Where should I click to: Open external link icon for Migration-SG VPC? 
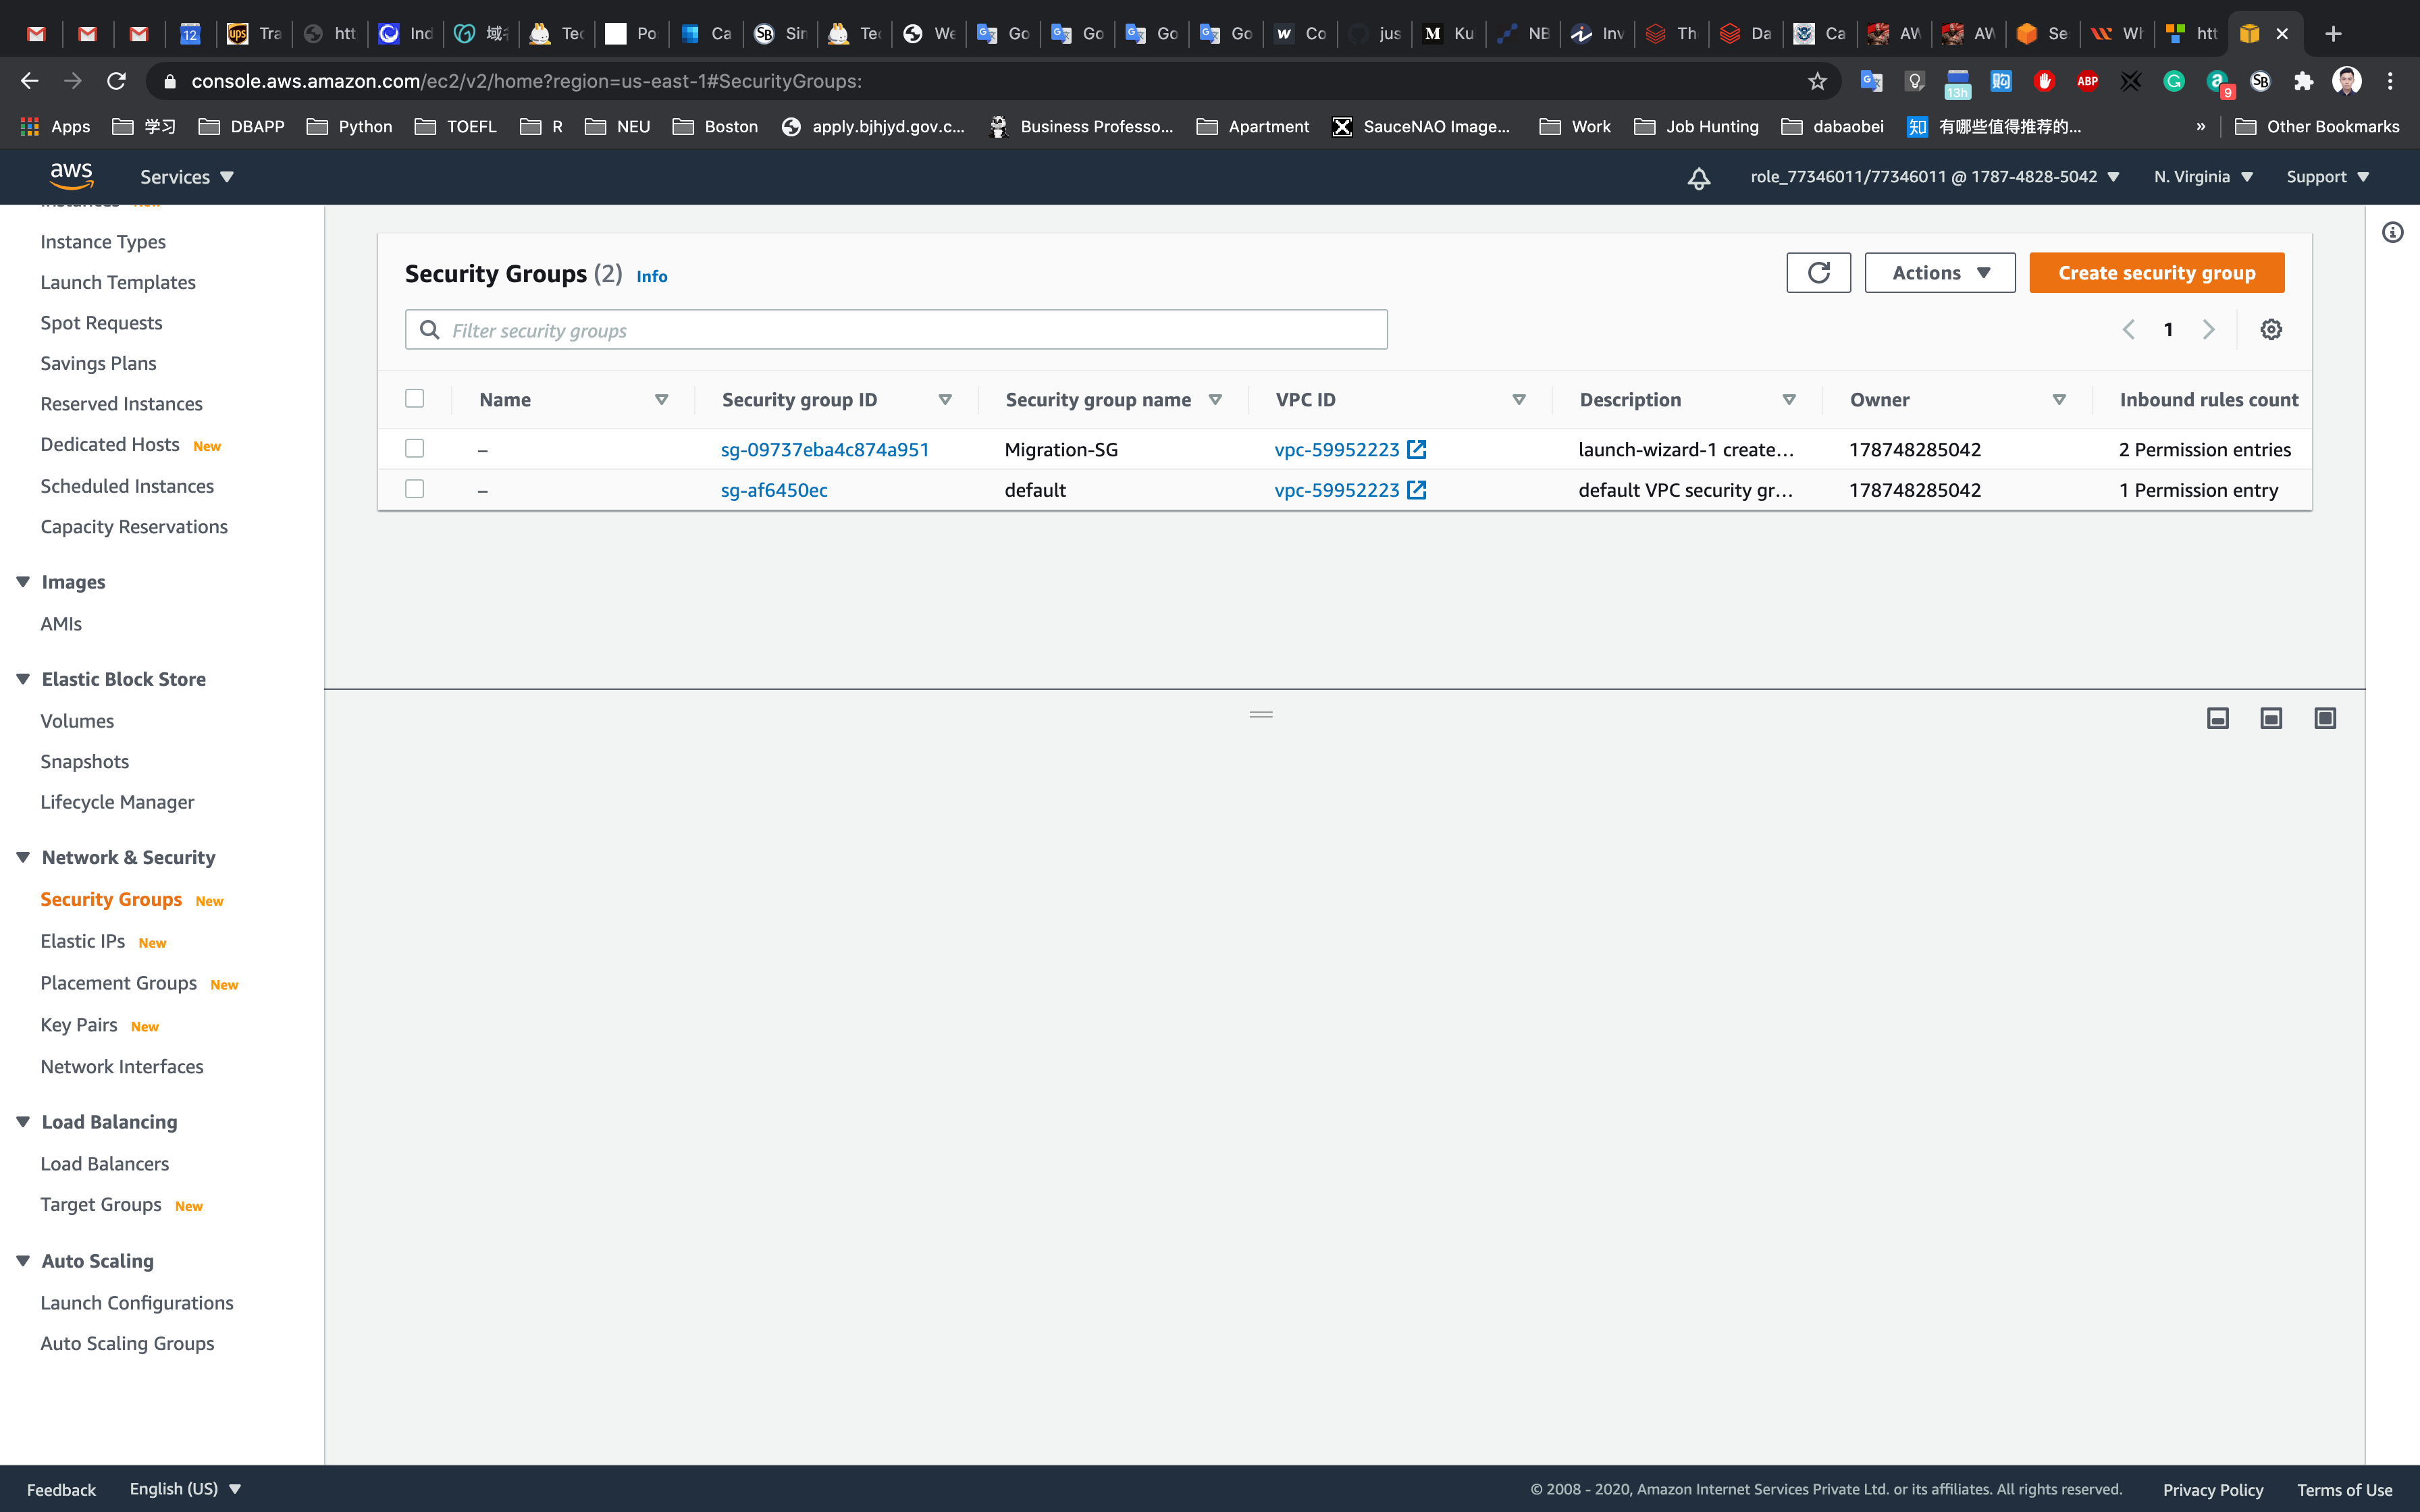pyautogui.click(x=1417, y=450)
